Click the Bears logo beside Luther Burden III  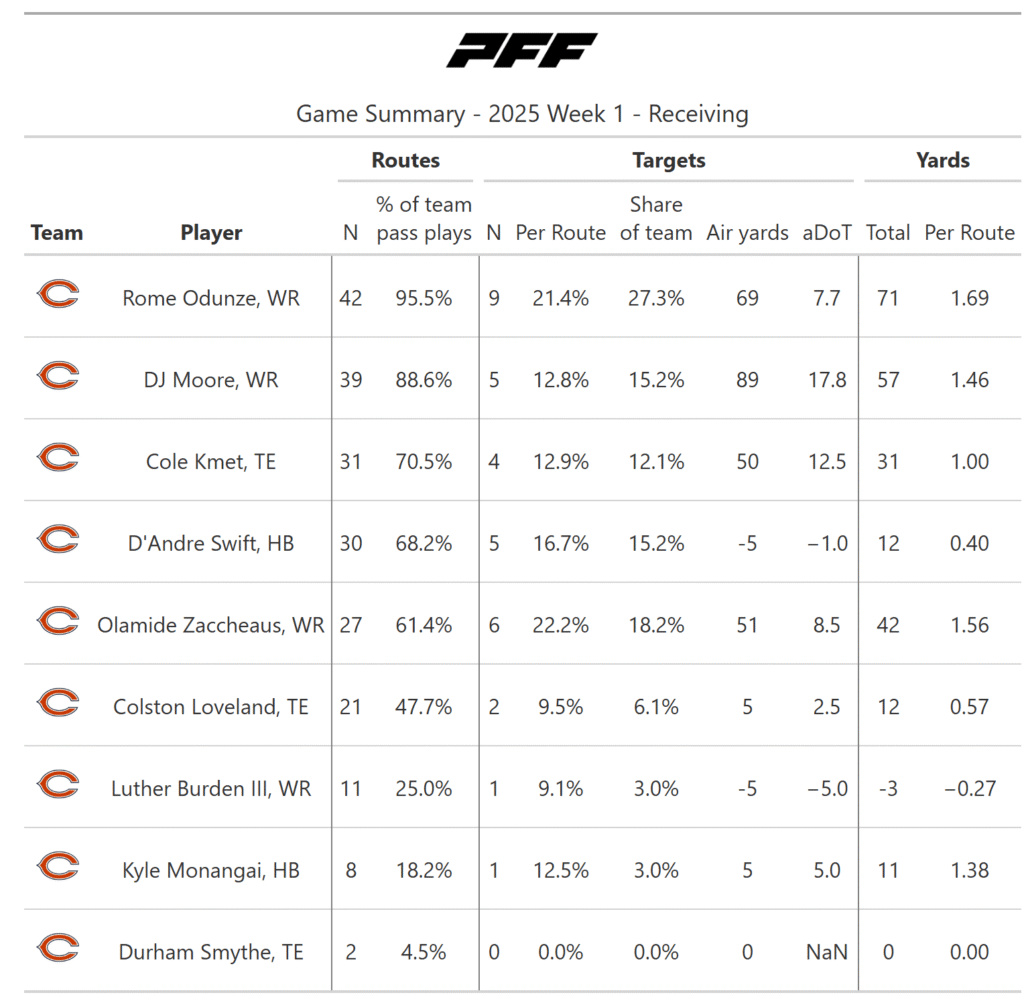point(57,786)
